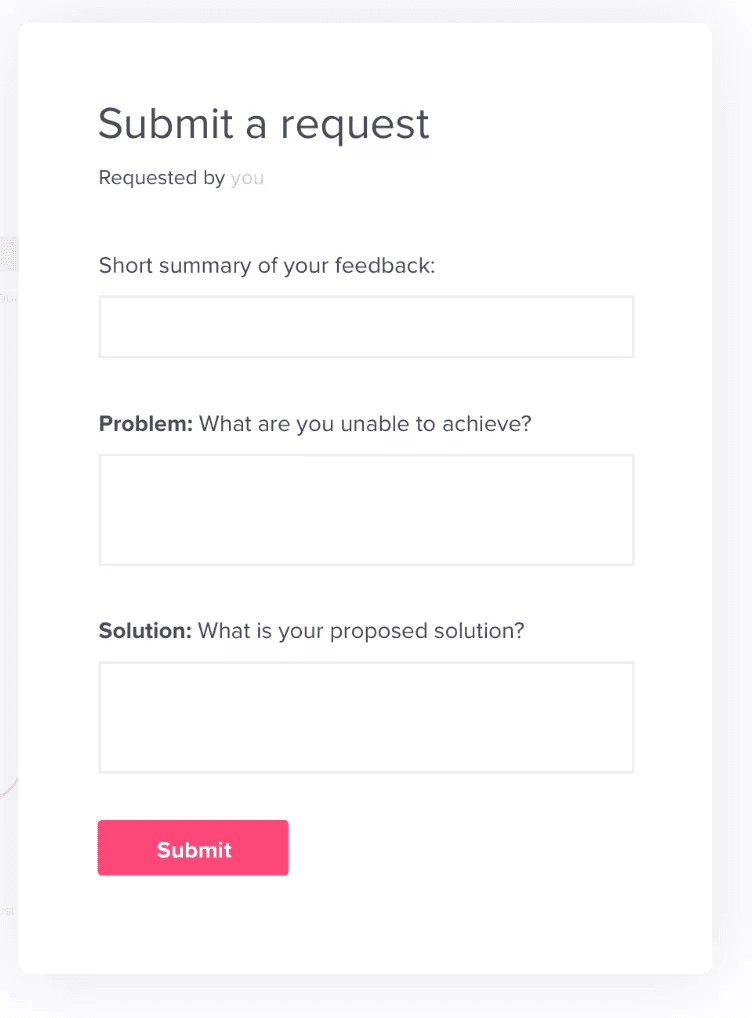Click the 'Short summary of your feedback' label
This screenshot has width=752, height=1018.
(265, 266)
